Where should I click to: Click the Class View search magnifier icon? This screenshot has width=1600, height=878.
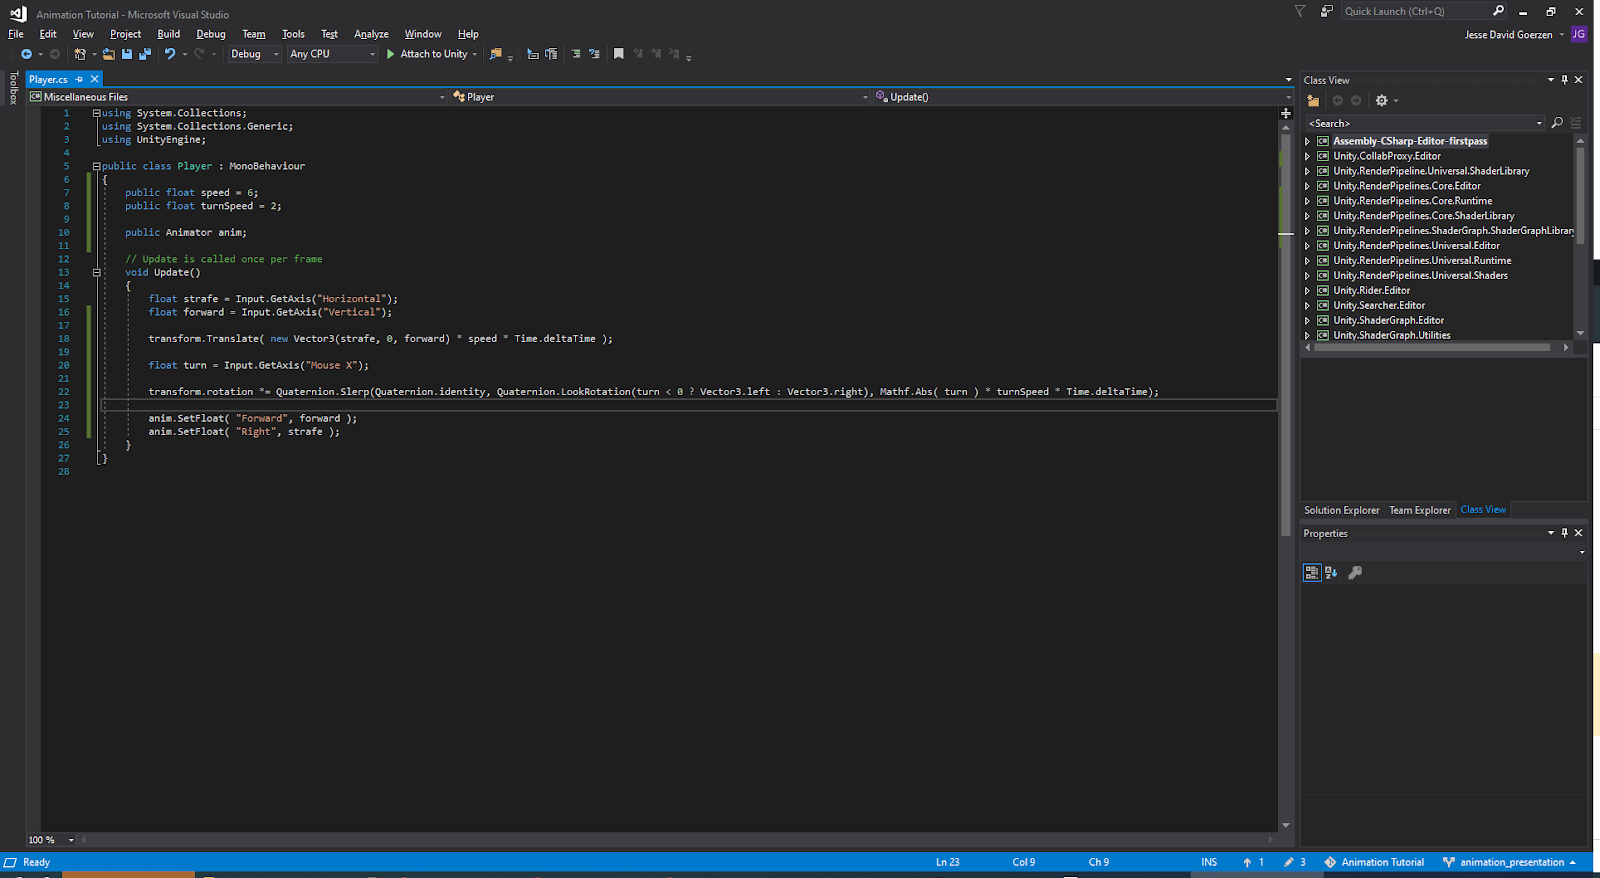click(x=1557, y=123)
